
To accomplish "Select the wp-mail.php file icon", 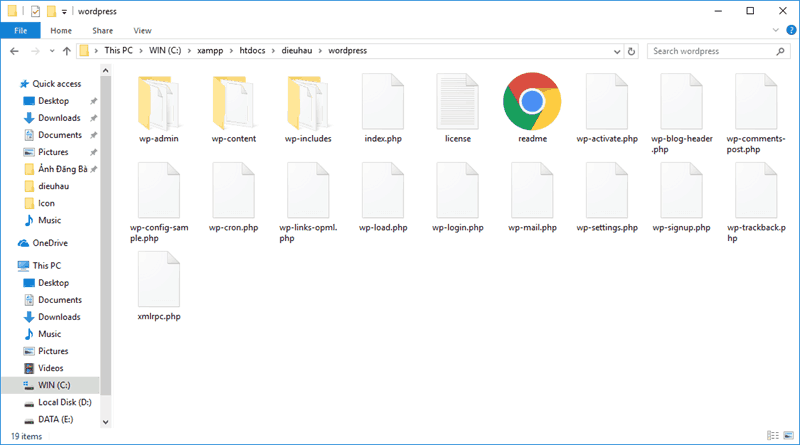I will pos(532,190).
